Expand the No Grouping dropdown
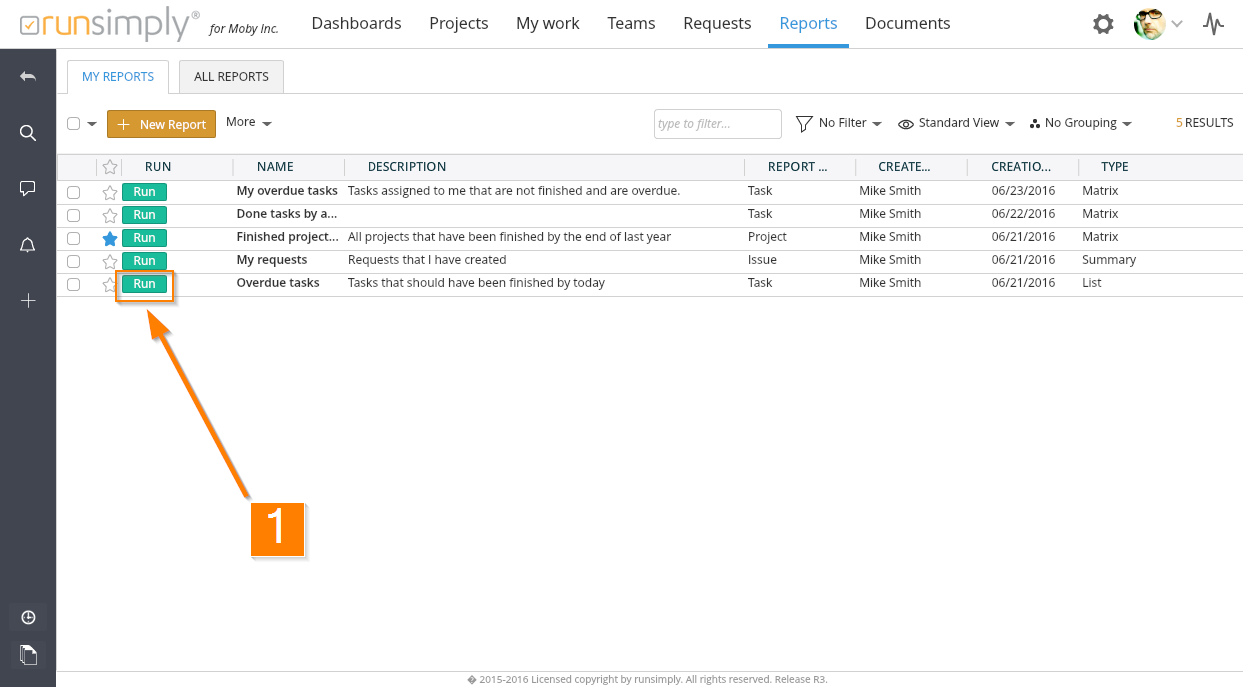 [1080, 123]
